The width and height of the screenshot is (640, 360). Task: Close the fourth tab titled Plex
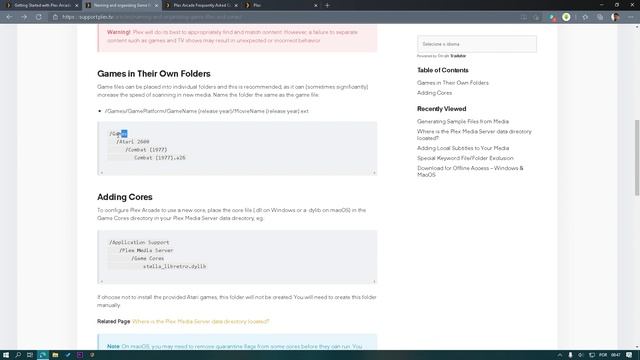(x=316, y=5)
